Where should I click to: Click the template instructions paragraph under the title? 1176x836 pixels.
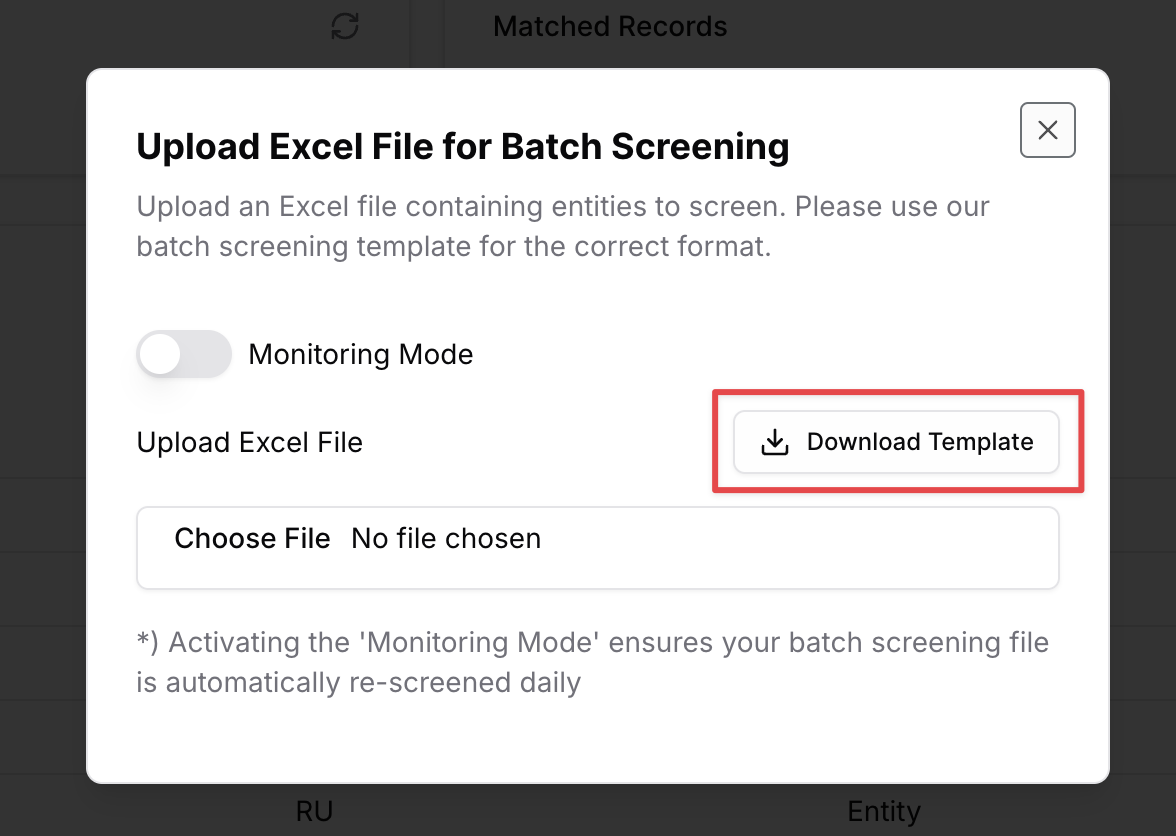tap(563, 226)
